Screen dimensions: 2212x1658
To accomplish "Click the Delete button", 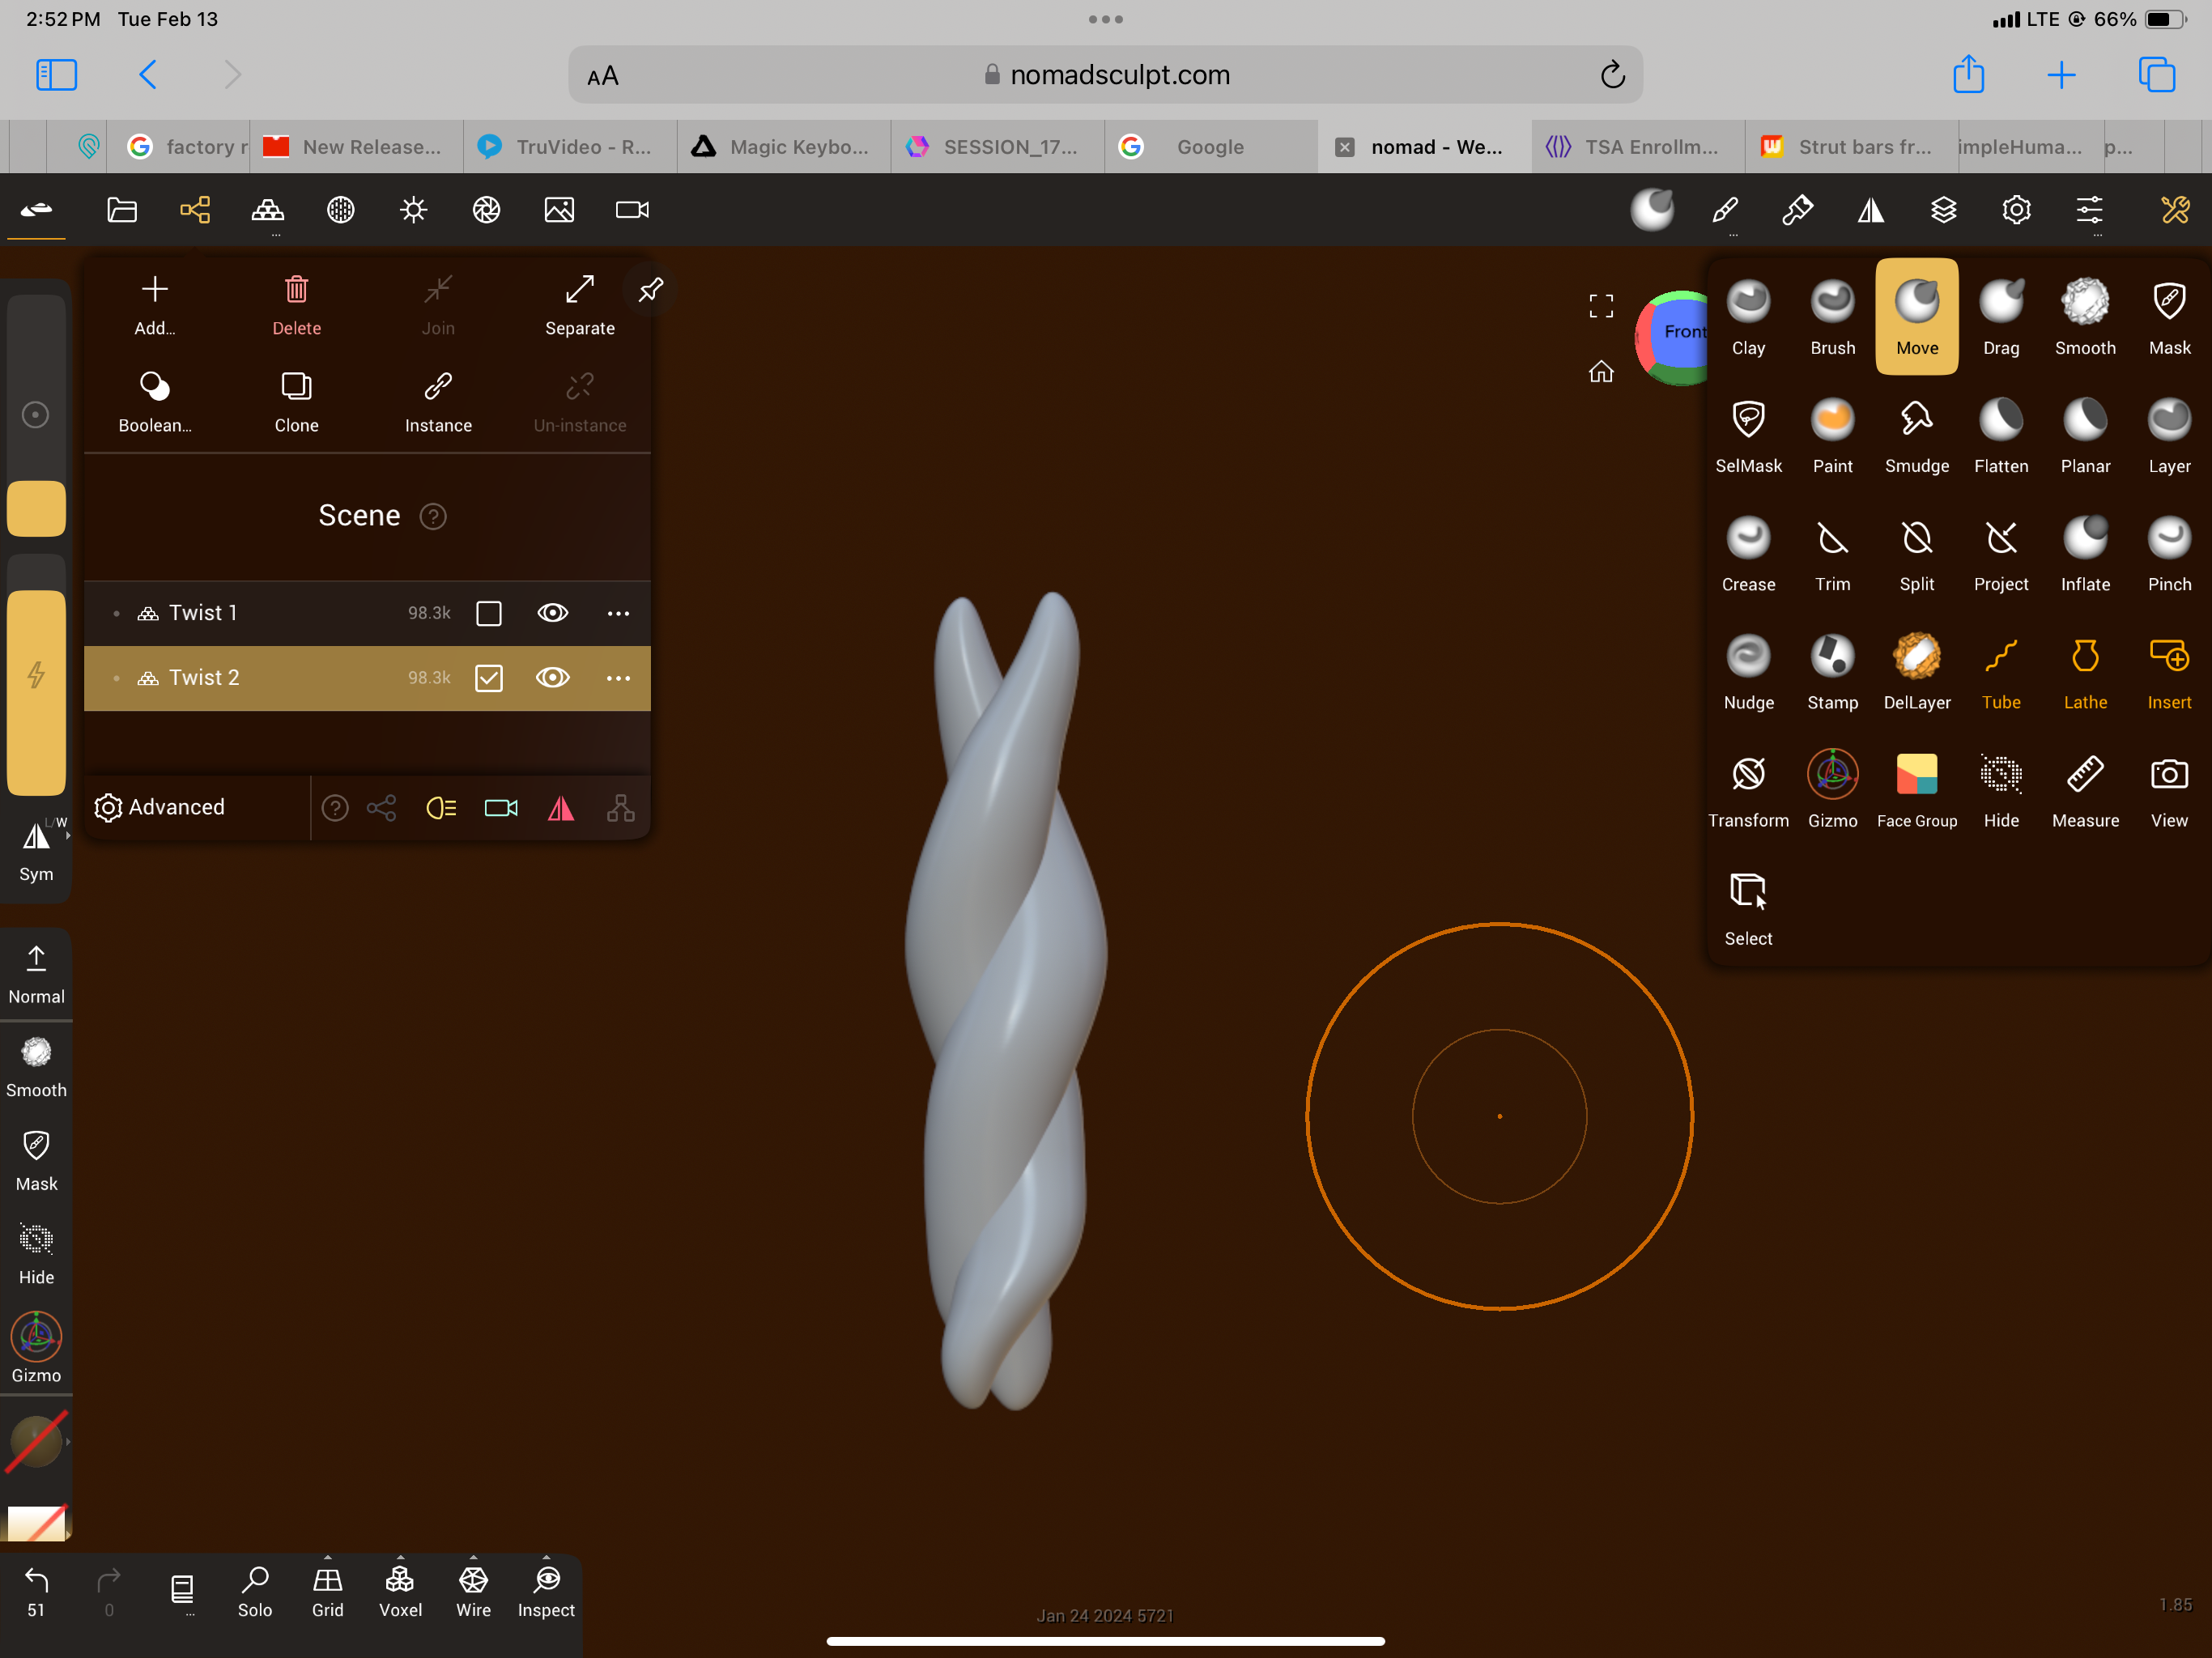I will pyautogui.click(x=297, y=304).
